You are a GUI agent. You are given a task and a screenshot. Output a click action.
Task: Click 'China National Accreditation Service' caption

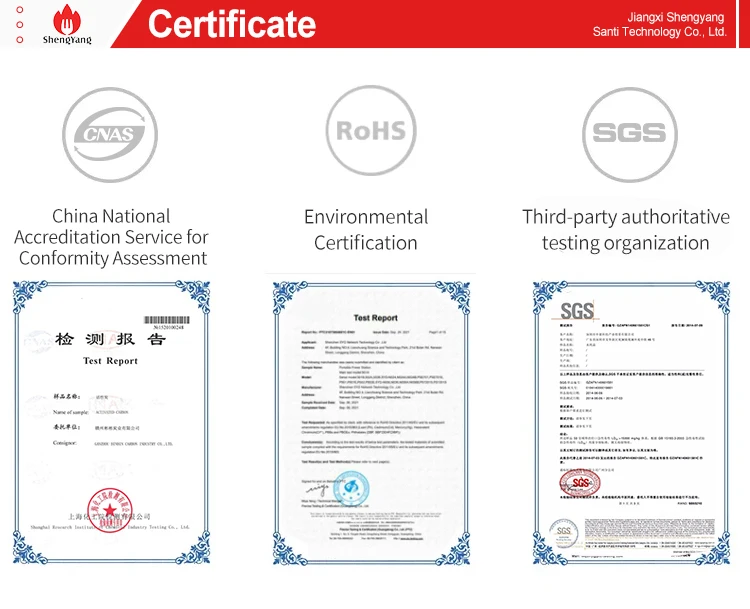tap(111, 237)
